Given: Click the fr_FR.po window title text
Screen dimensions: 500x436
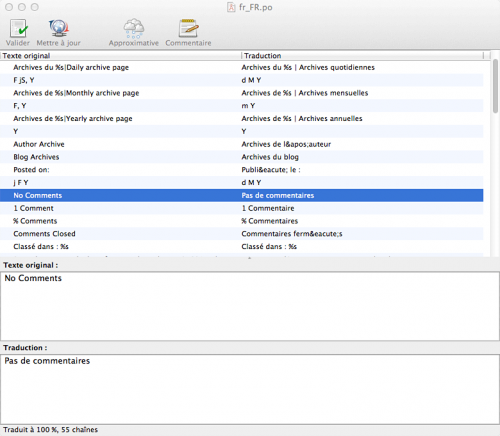Looking at the screenshot, I should point(256,7).
